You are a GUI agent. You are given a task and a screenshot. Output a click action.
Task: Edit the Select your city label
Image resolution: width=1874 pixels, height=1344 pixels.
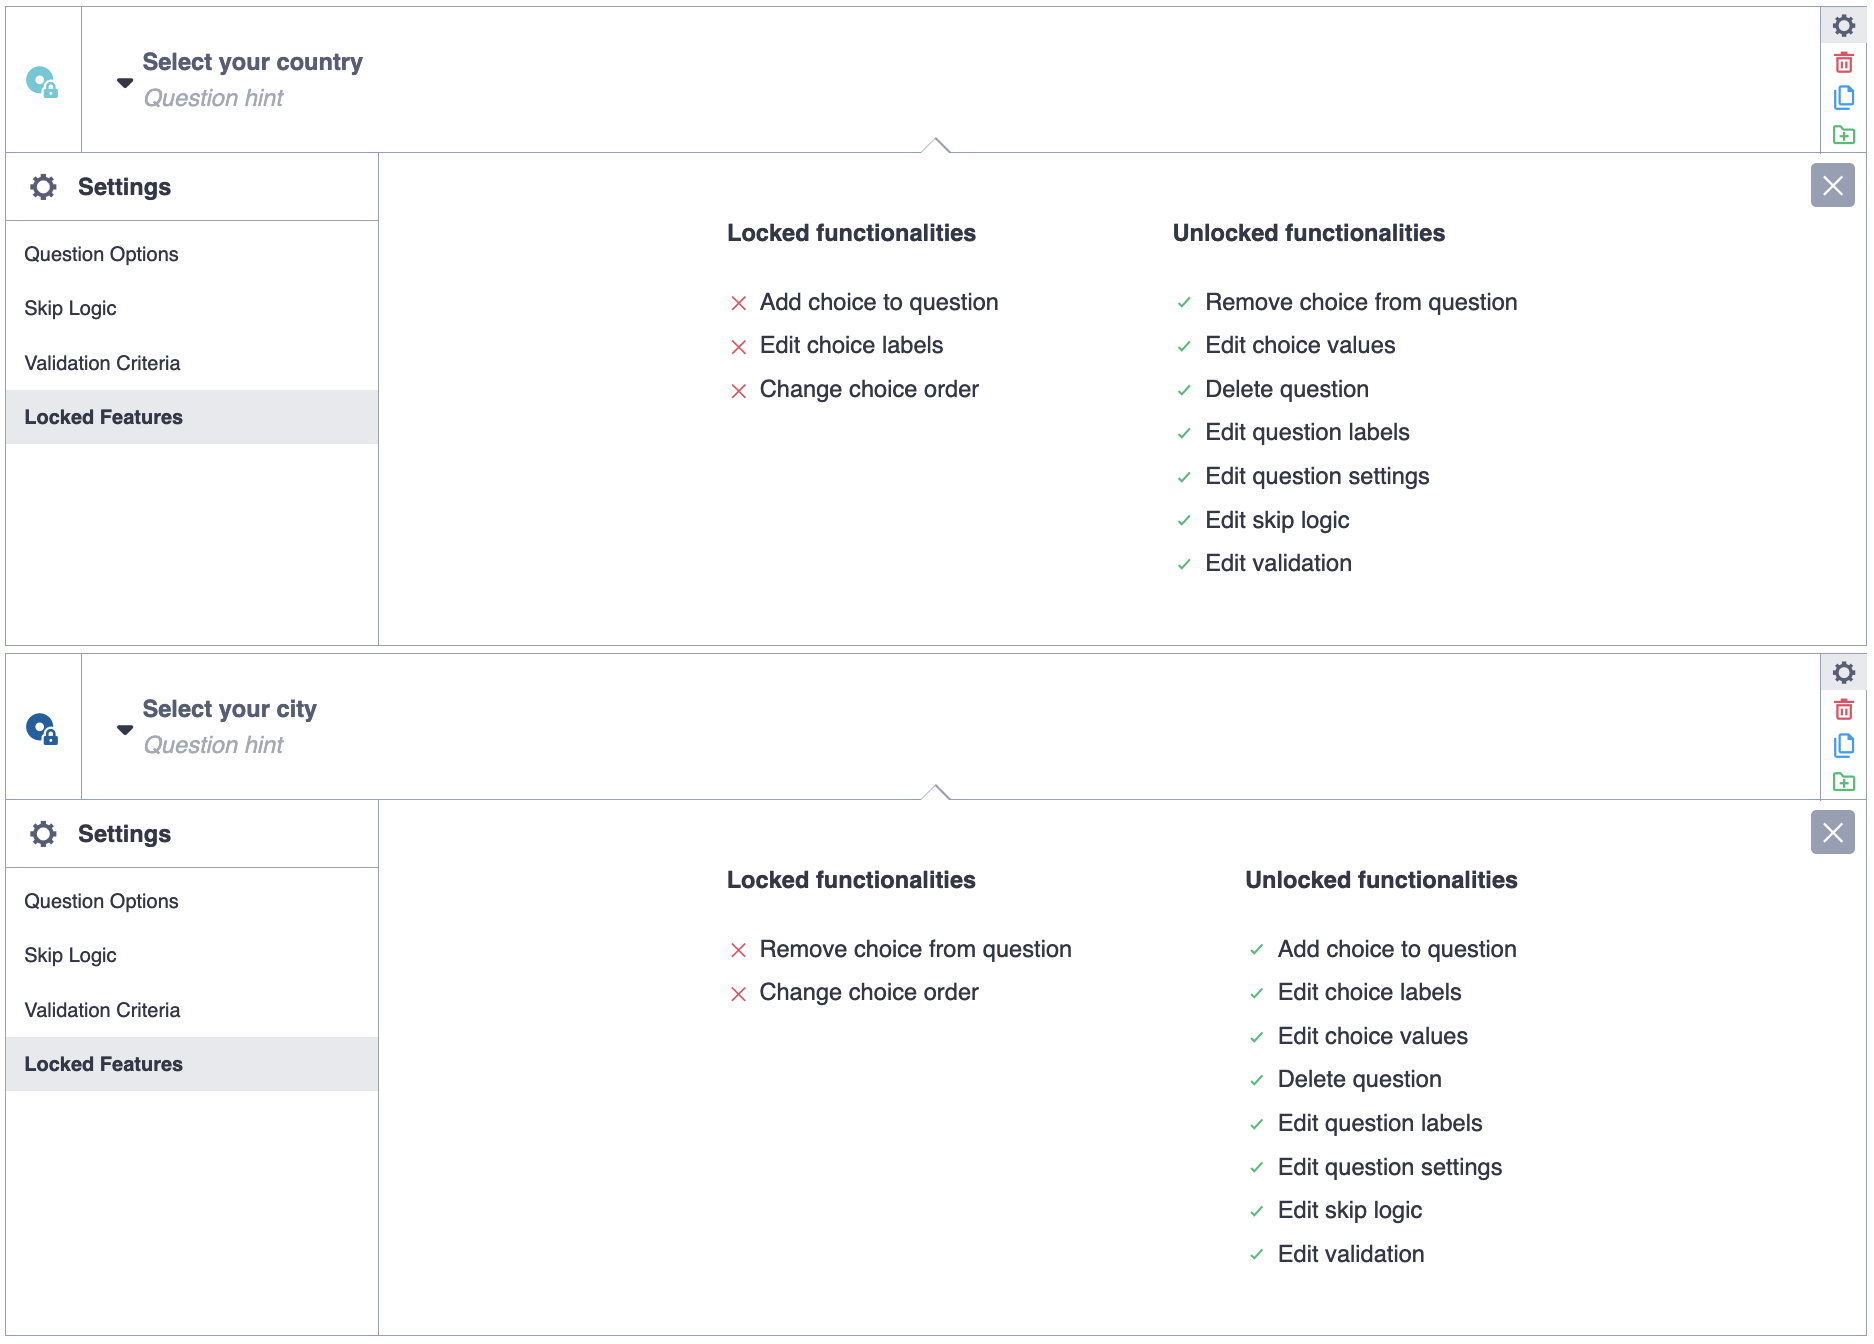[x=229, y=709]
